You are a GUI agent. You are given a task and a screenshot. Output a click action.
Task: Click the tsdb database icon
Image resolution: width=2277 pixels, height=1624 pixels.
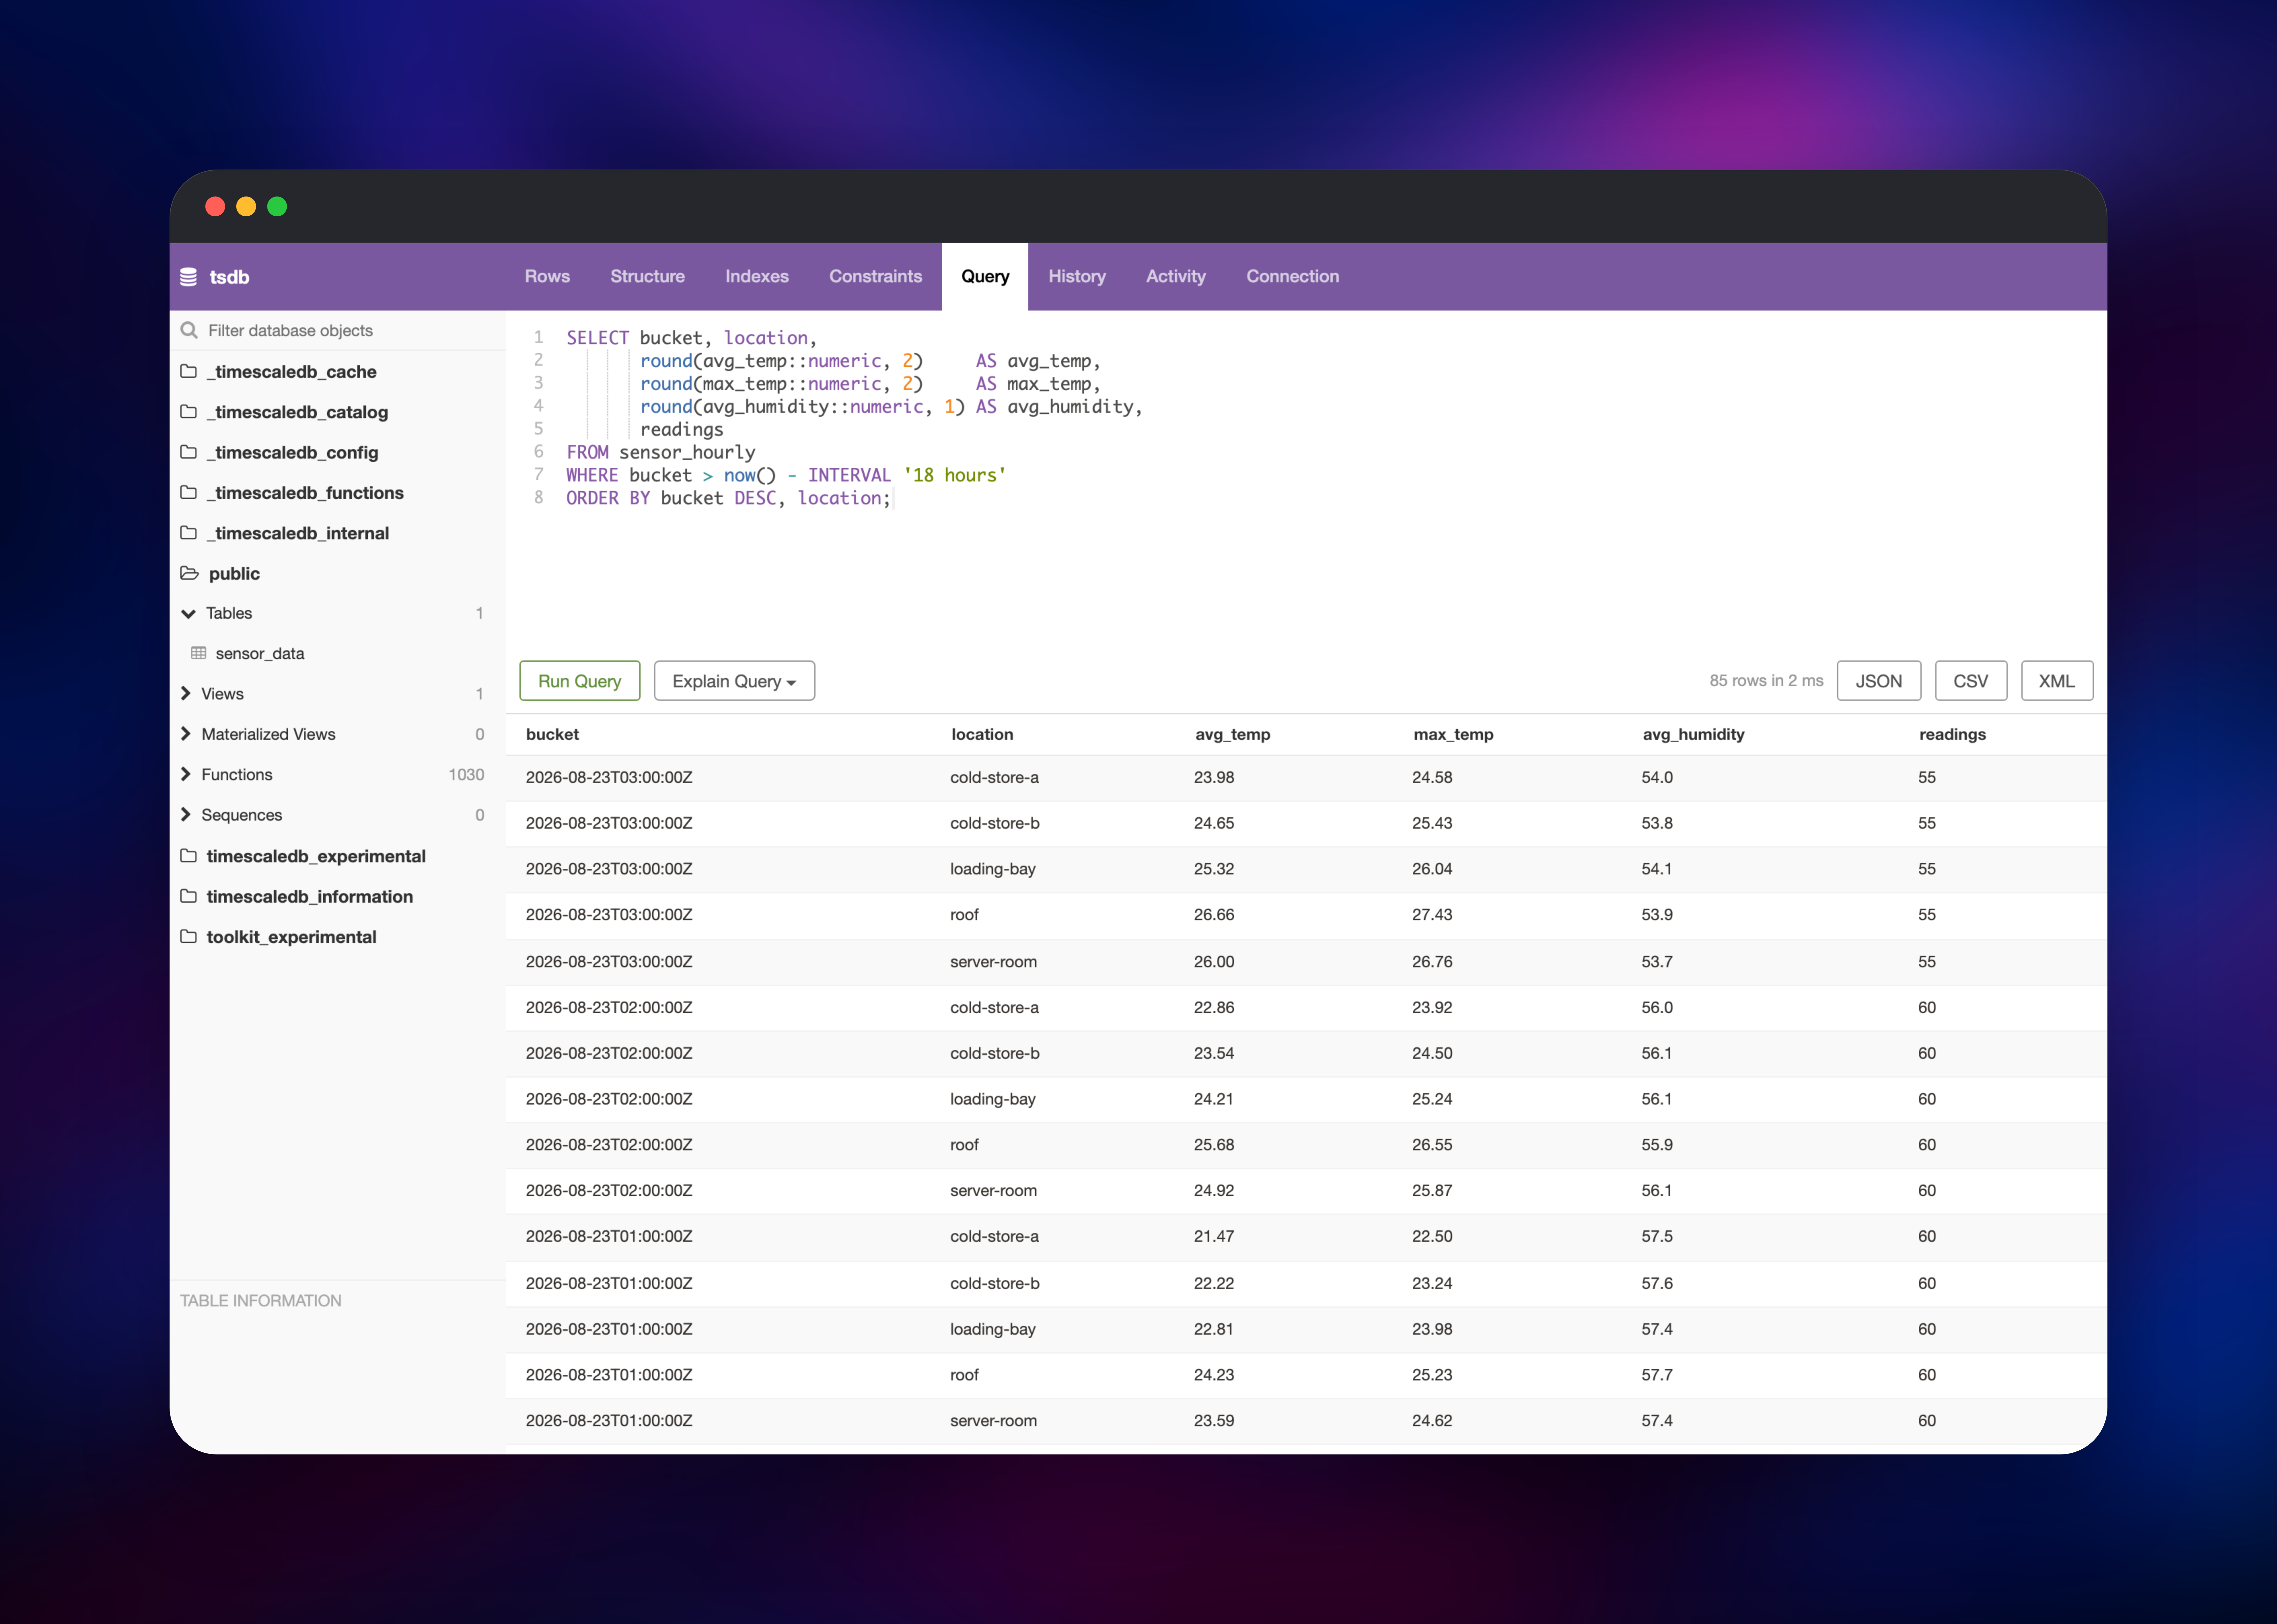point(188,277)
